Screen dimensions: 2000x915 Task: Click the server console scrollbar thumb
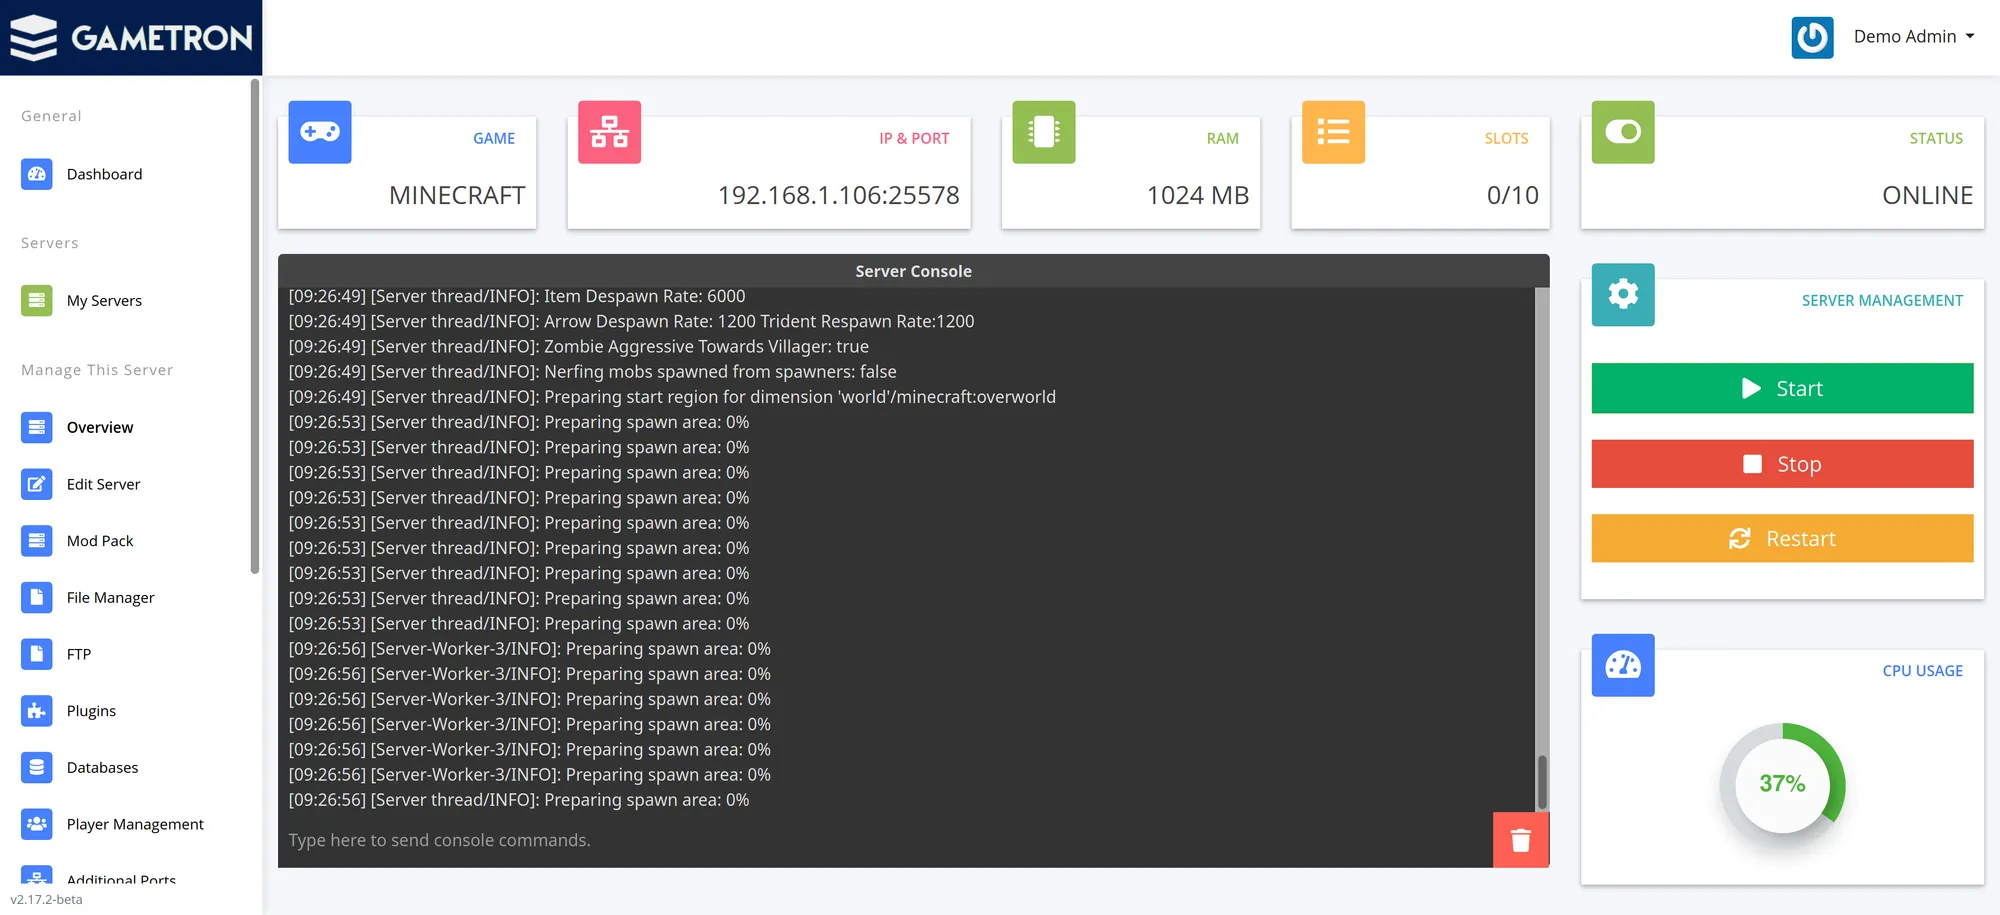click(1542, 781)
